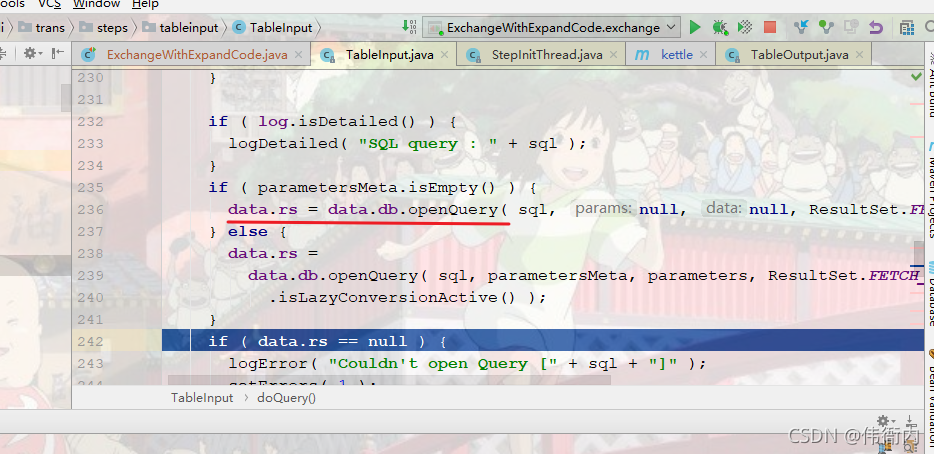Run ExchangeWithExpandCode.exchange with the green play button
Screen dimensions: 934x454
coord(695,27)
